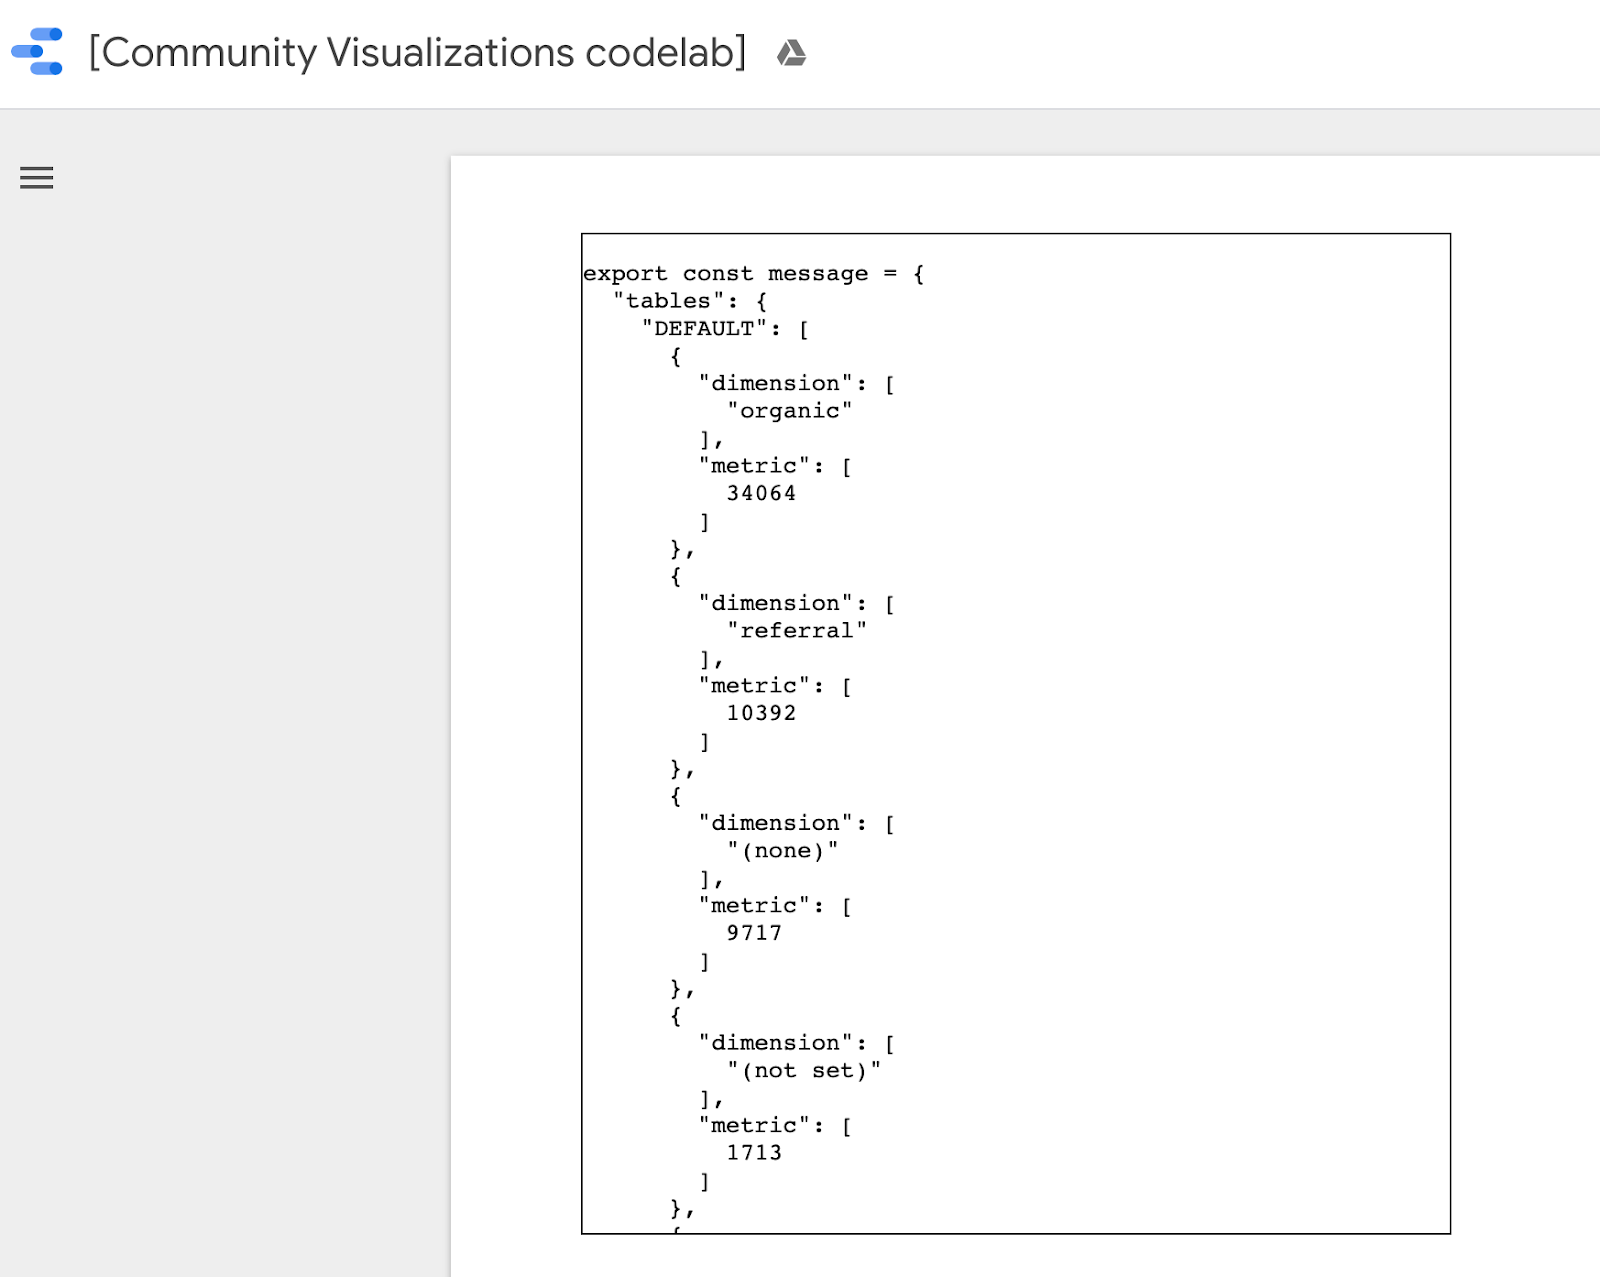Open the Google Drive folder icon
The width and height of the screenshot is (1600, 1277).
(791, 53)
